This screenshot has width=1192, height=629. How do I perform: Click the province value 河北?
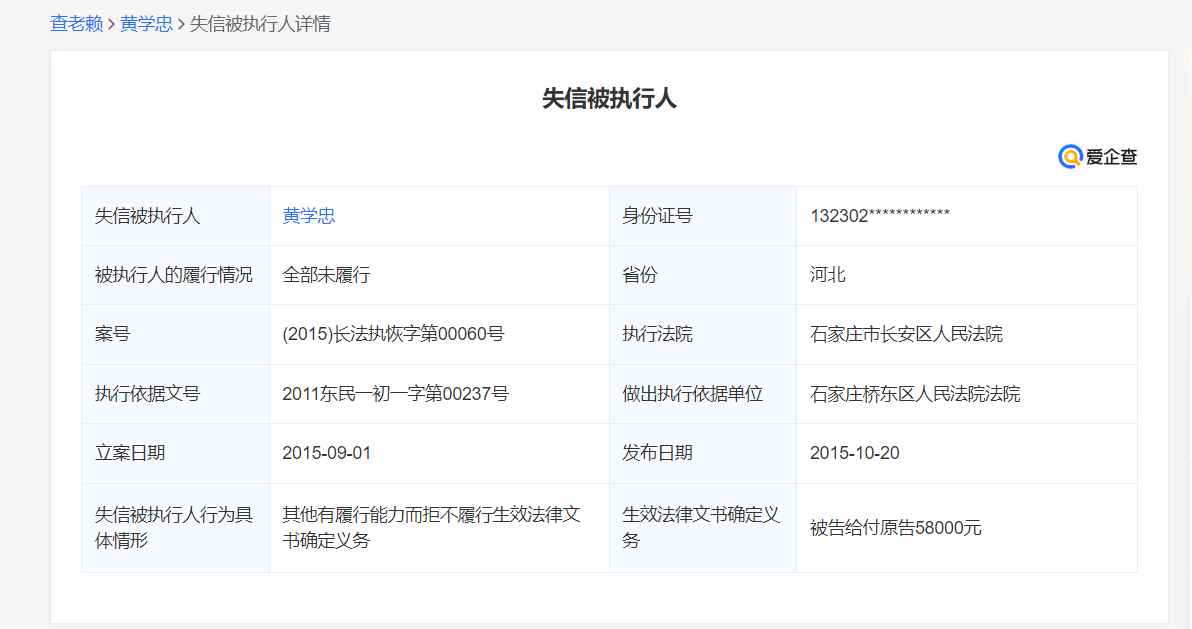point(828,275)
